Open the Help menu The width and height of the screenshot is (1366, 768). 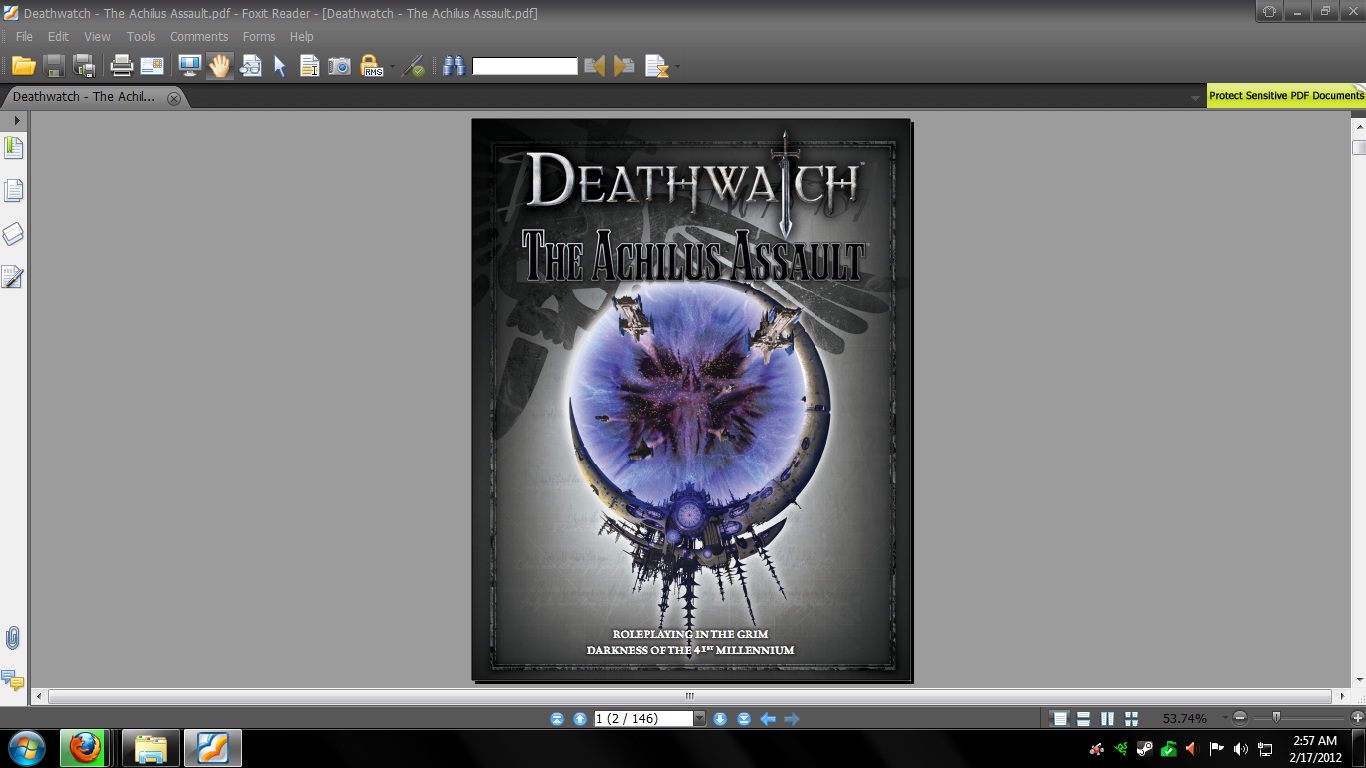[x=302, y=36]
